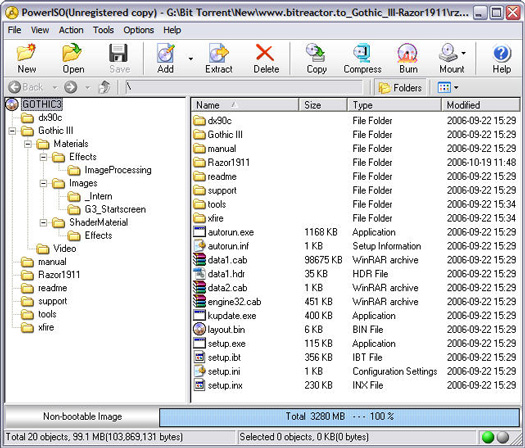Collapse the Gothic III tree folder
525x448 pixels.
[12, 131]
